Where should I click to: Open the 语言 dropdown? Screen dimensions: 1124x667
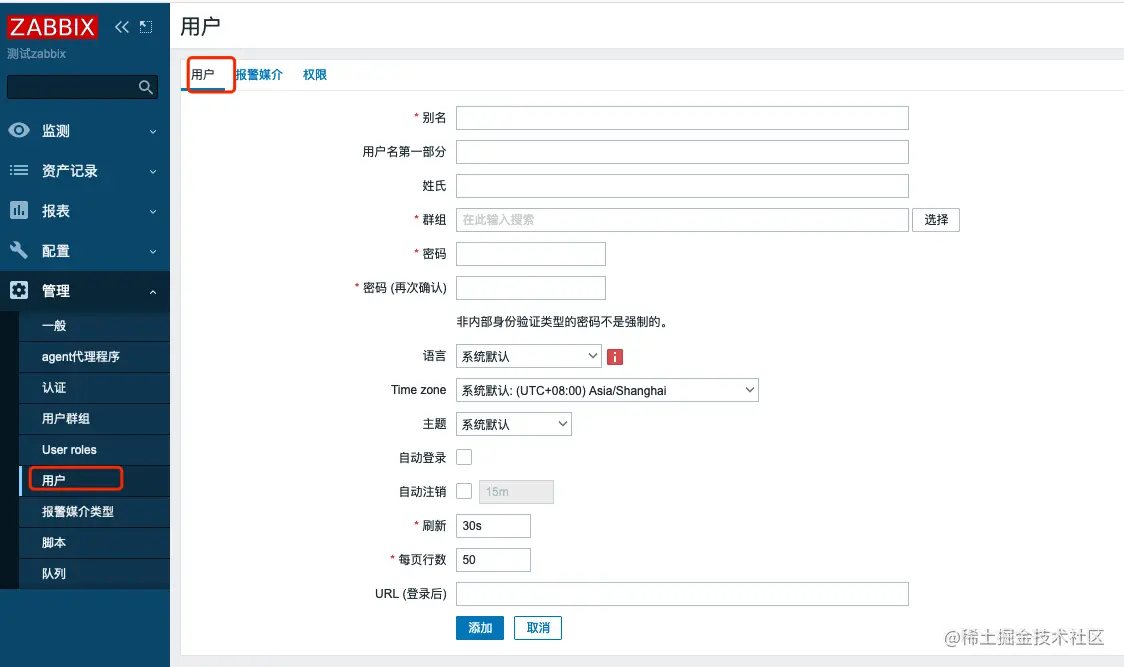(529, 356)
